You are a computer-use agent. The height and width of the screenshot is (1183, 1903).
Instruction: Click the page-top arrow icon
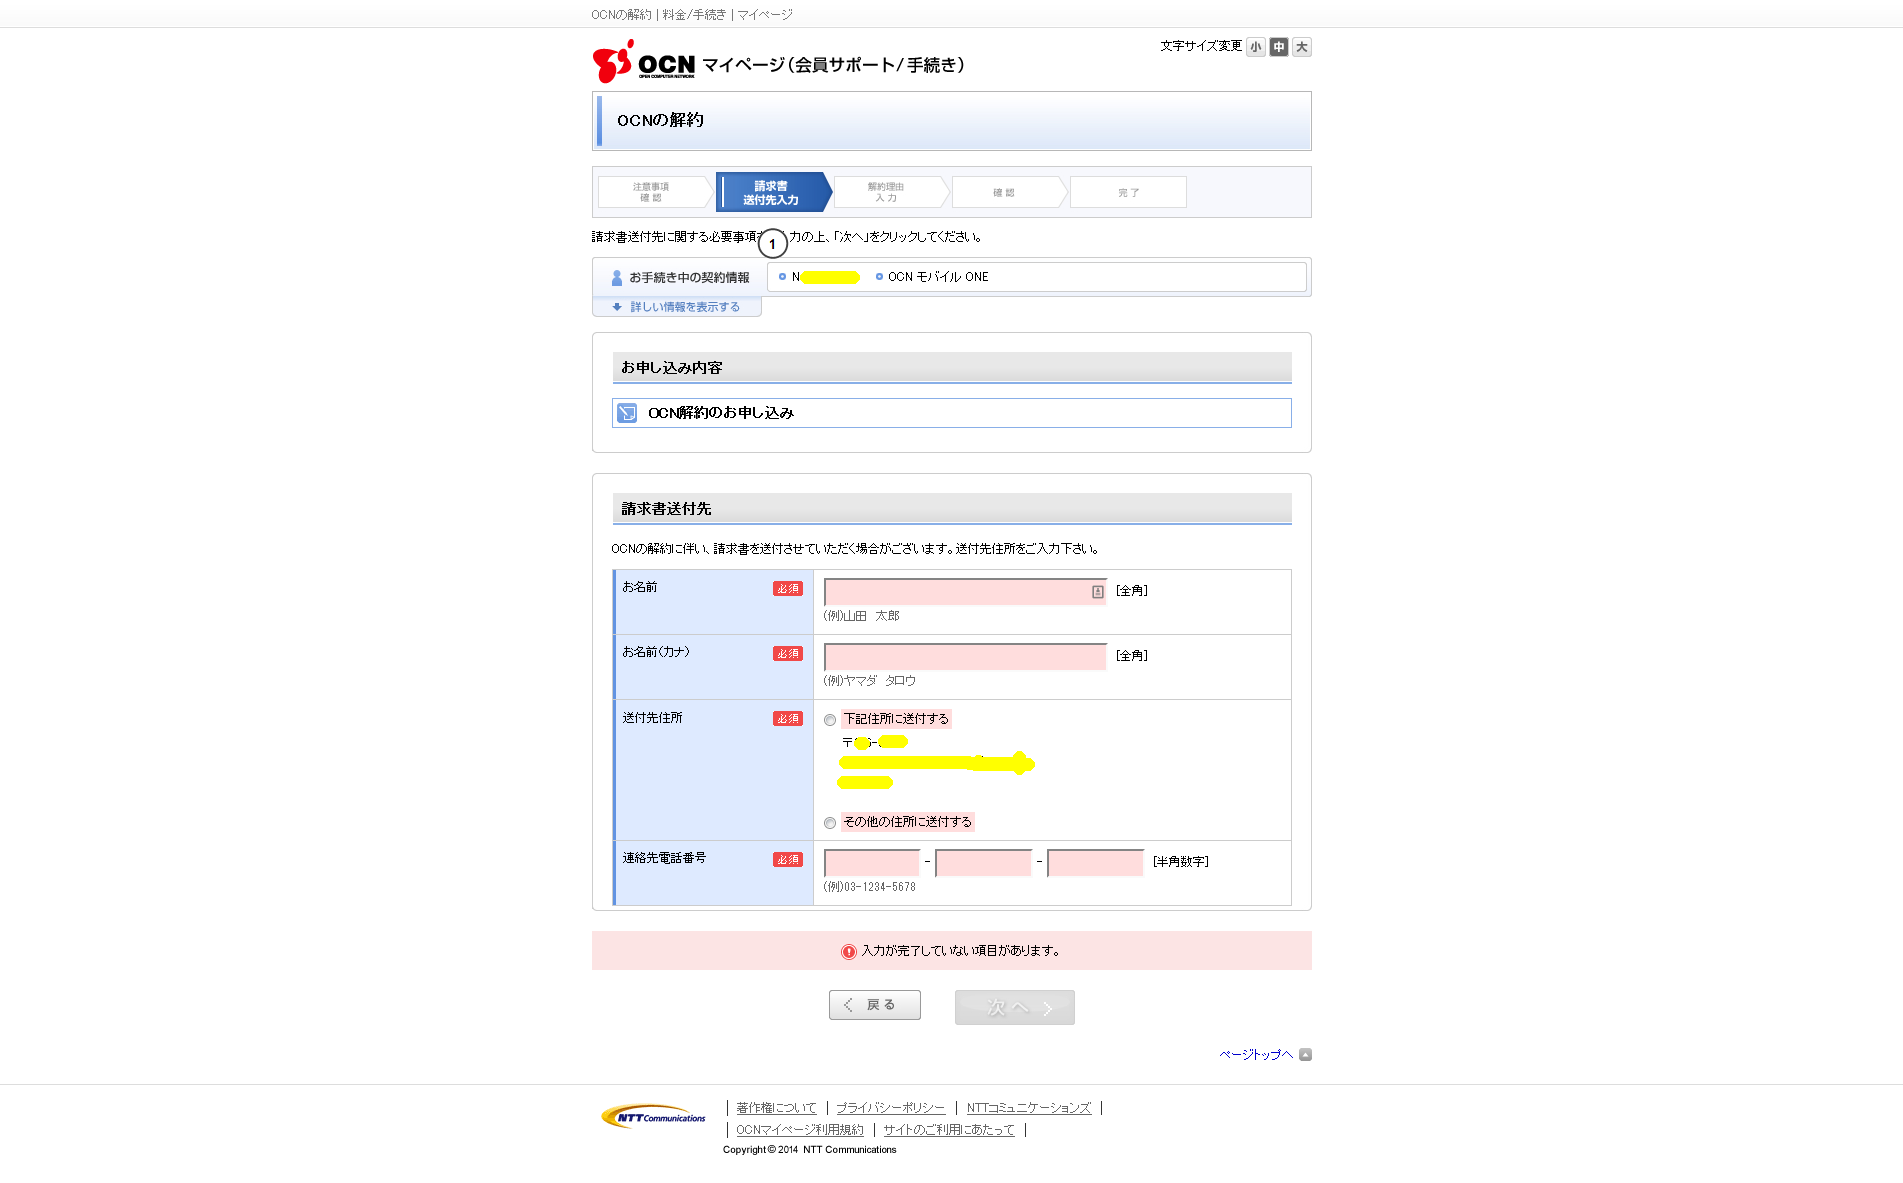coord(1305,1054)
